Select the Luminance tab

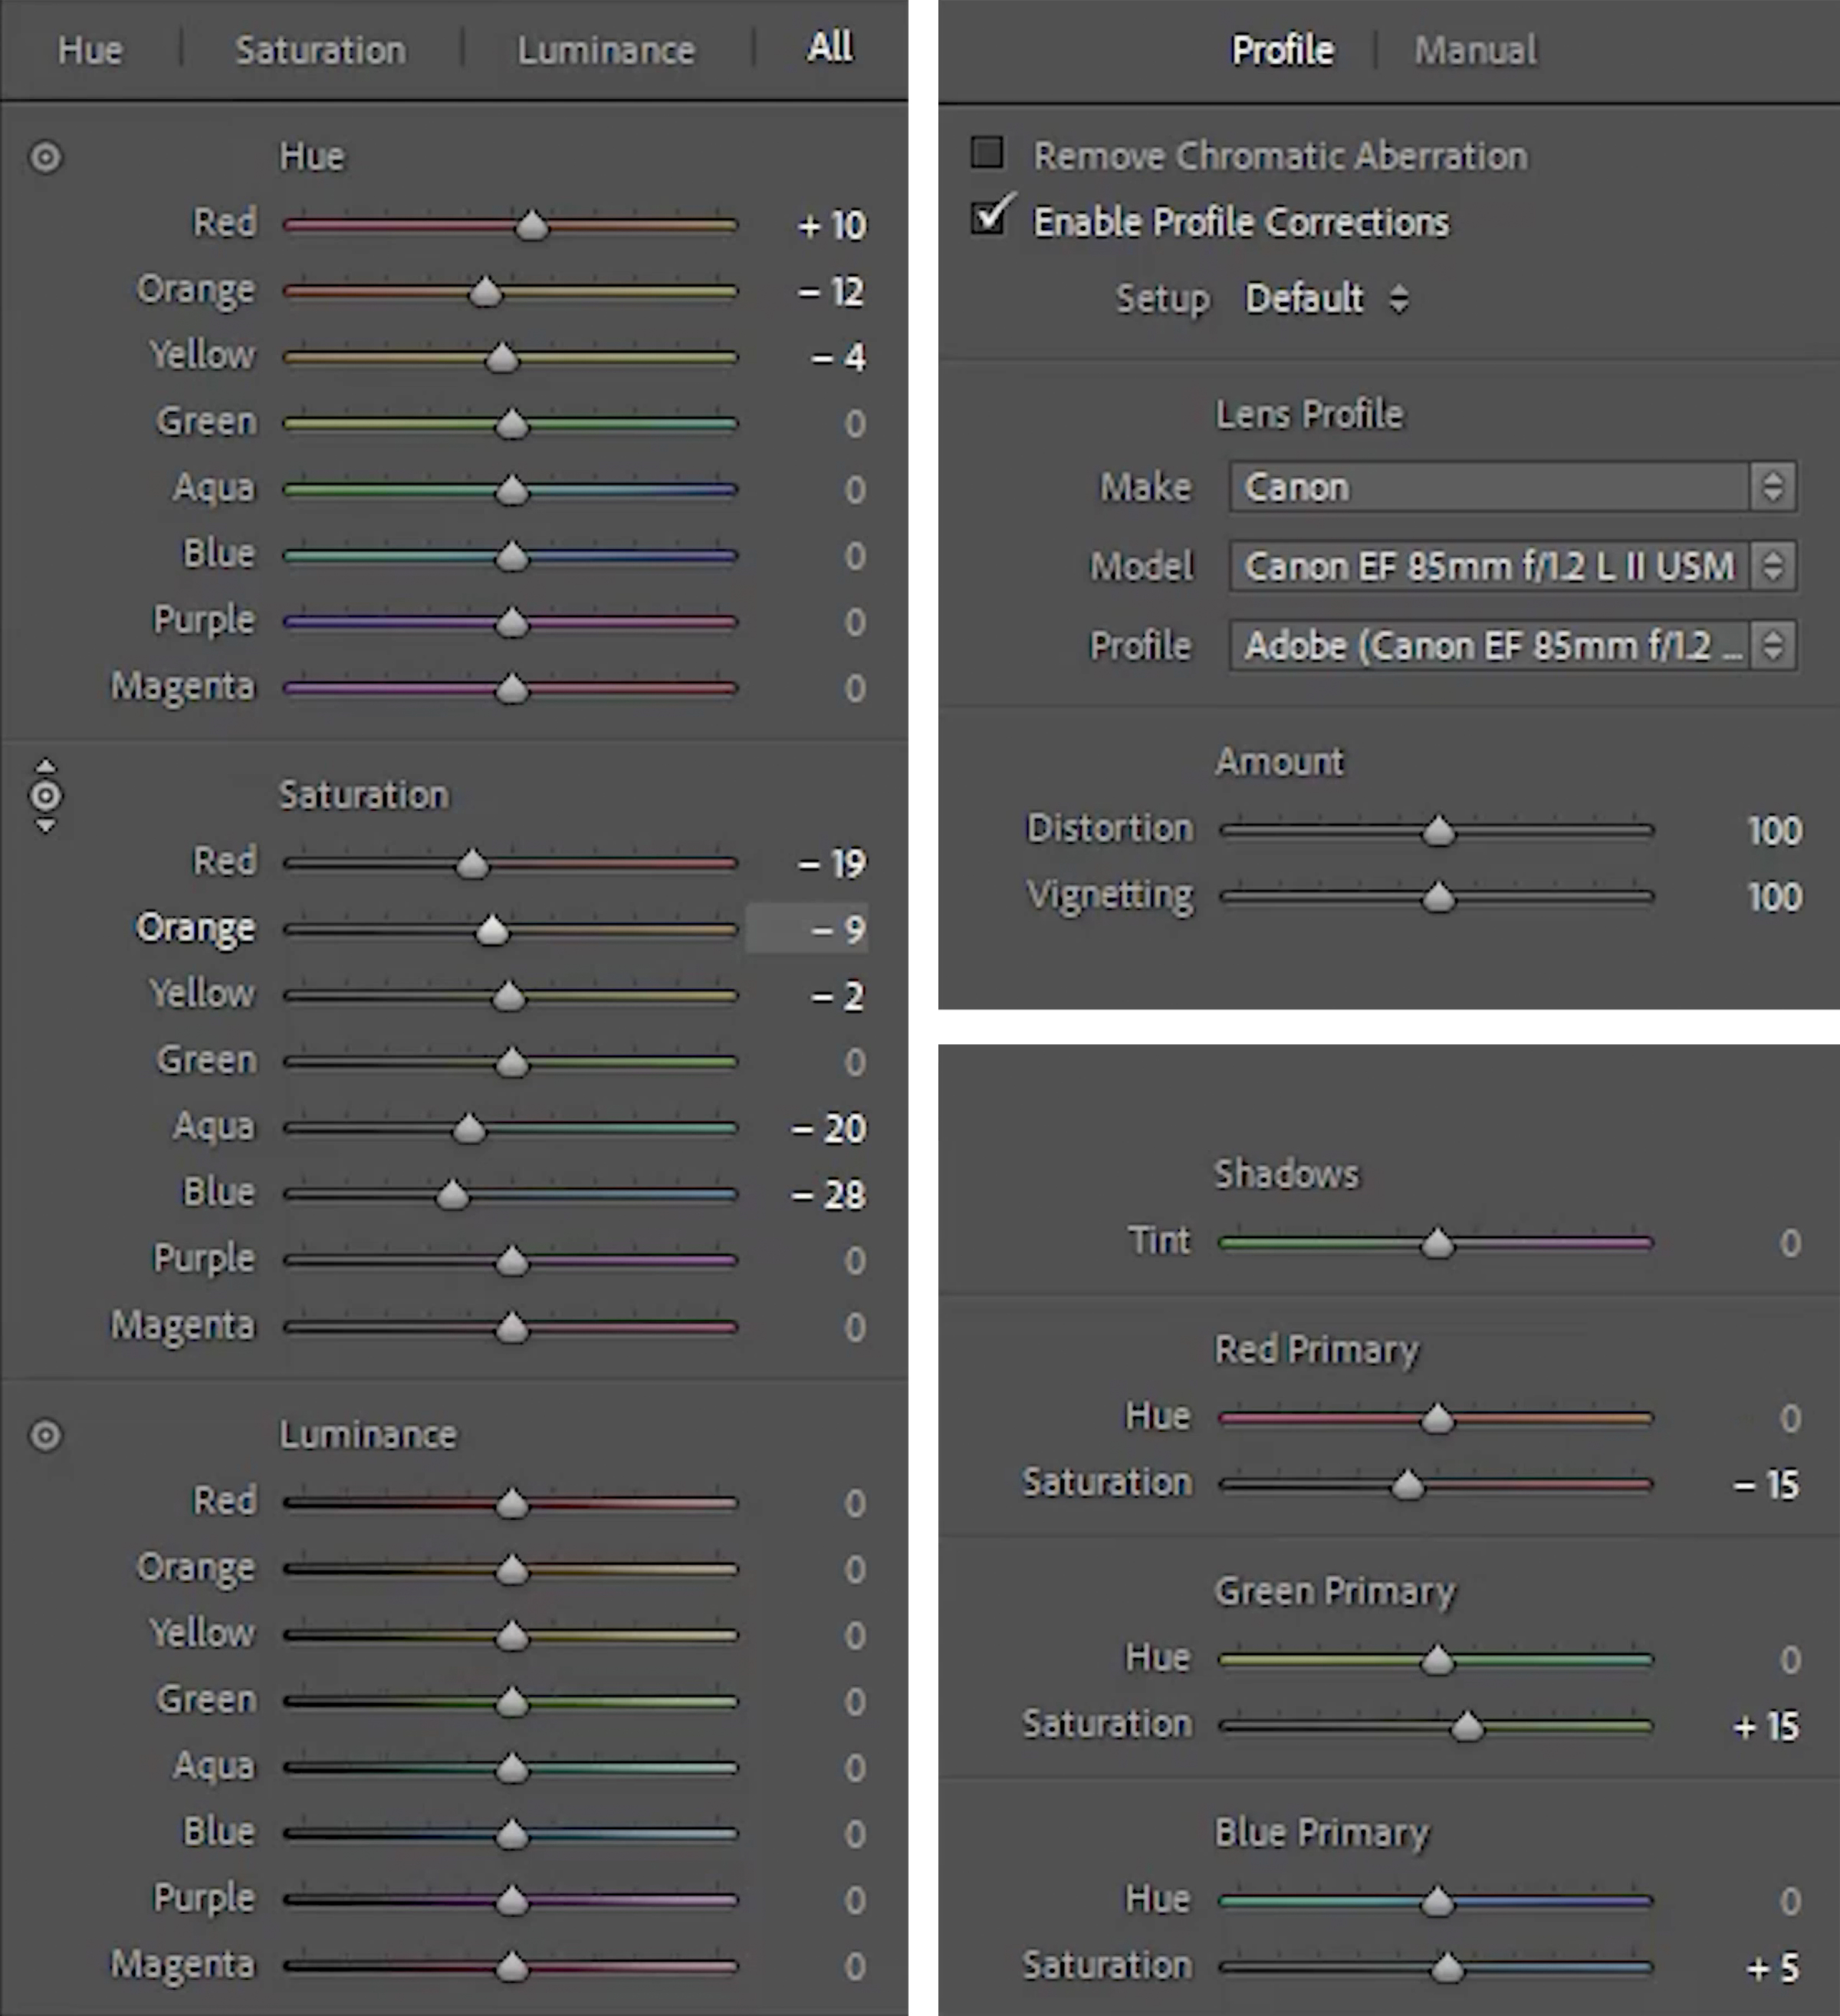(x=606, y=49)
